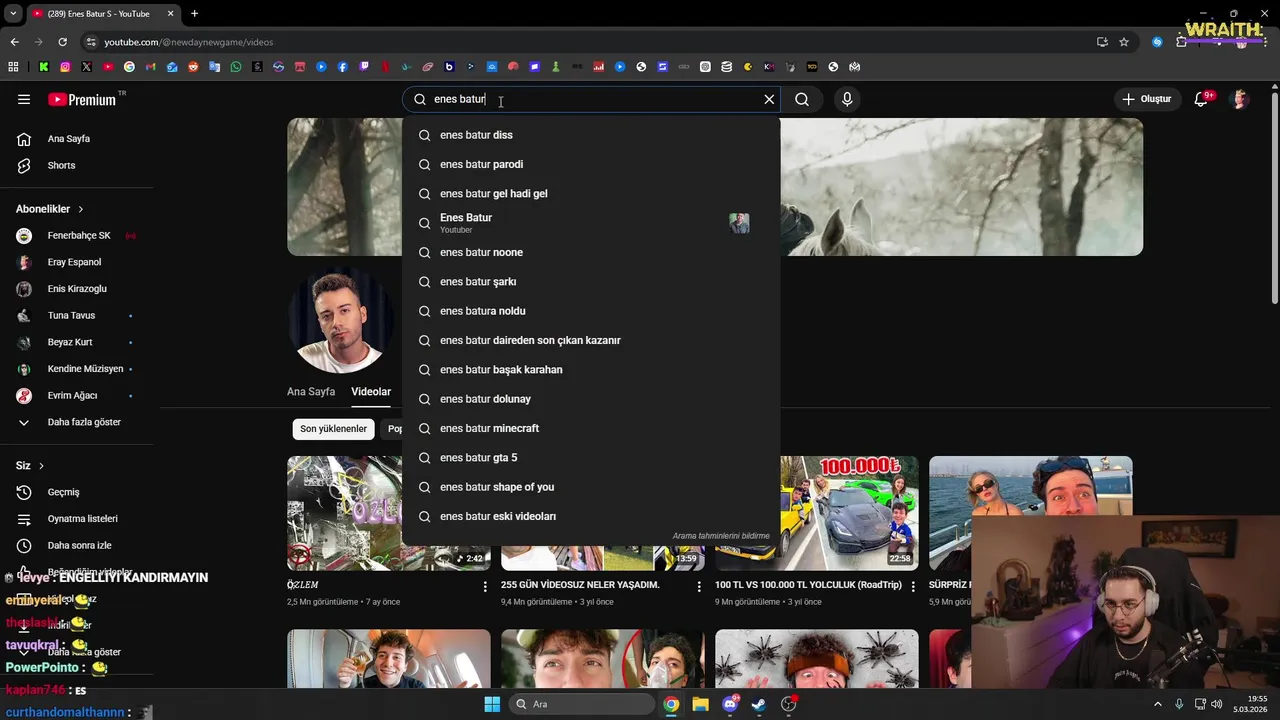Choose suggestion "enes batura noldu"

(591, 311)
